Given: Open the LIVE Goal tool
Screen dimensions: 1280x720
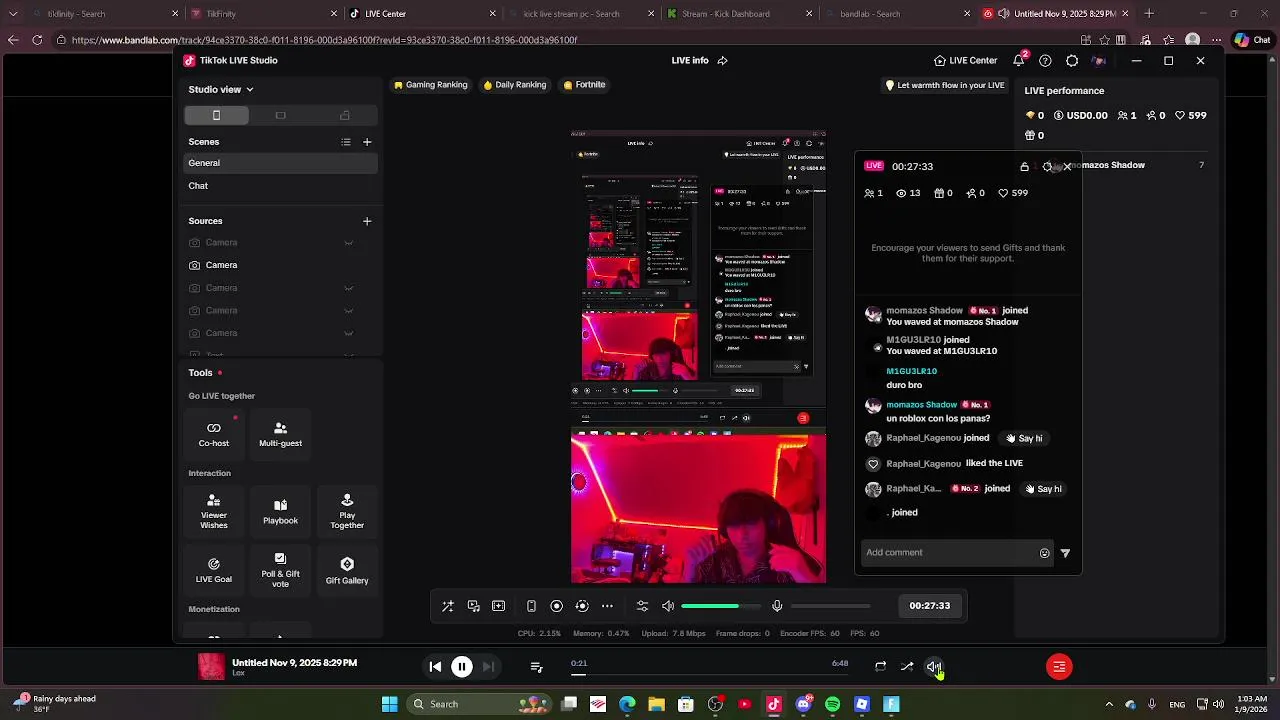Looking at the screenshot, I should (x=214, y=570).
